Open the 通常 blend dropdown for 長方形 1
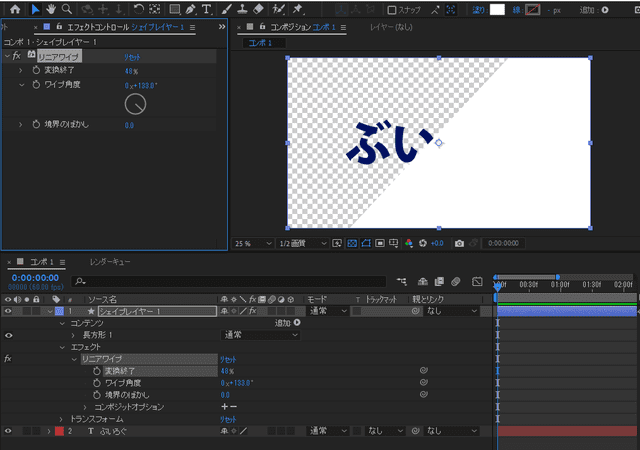The image size is (640, 450). point(260,335)
